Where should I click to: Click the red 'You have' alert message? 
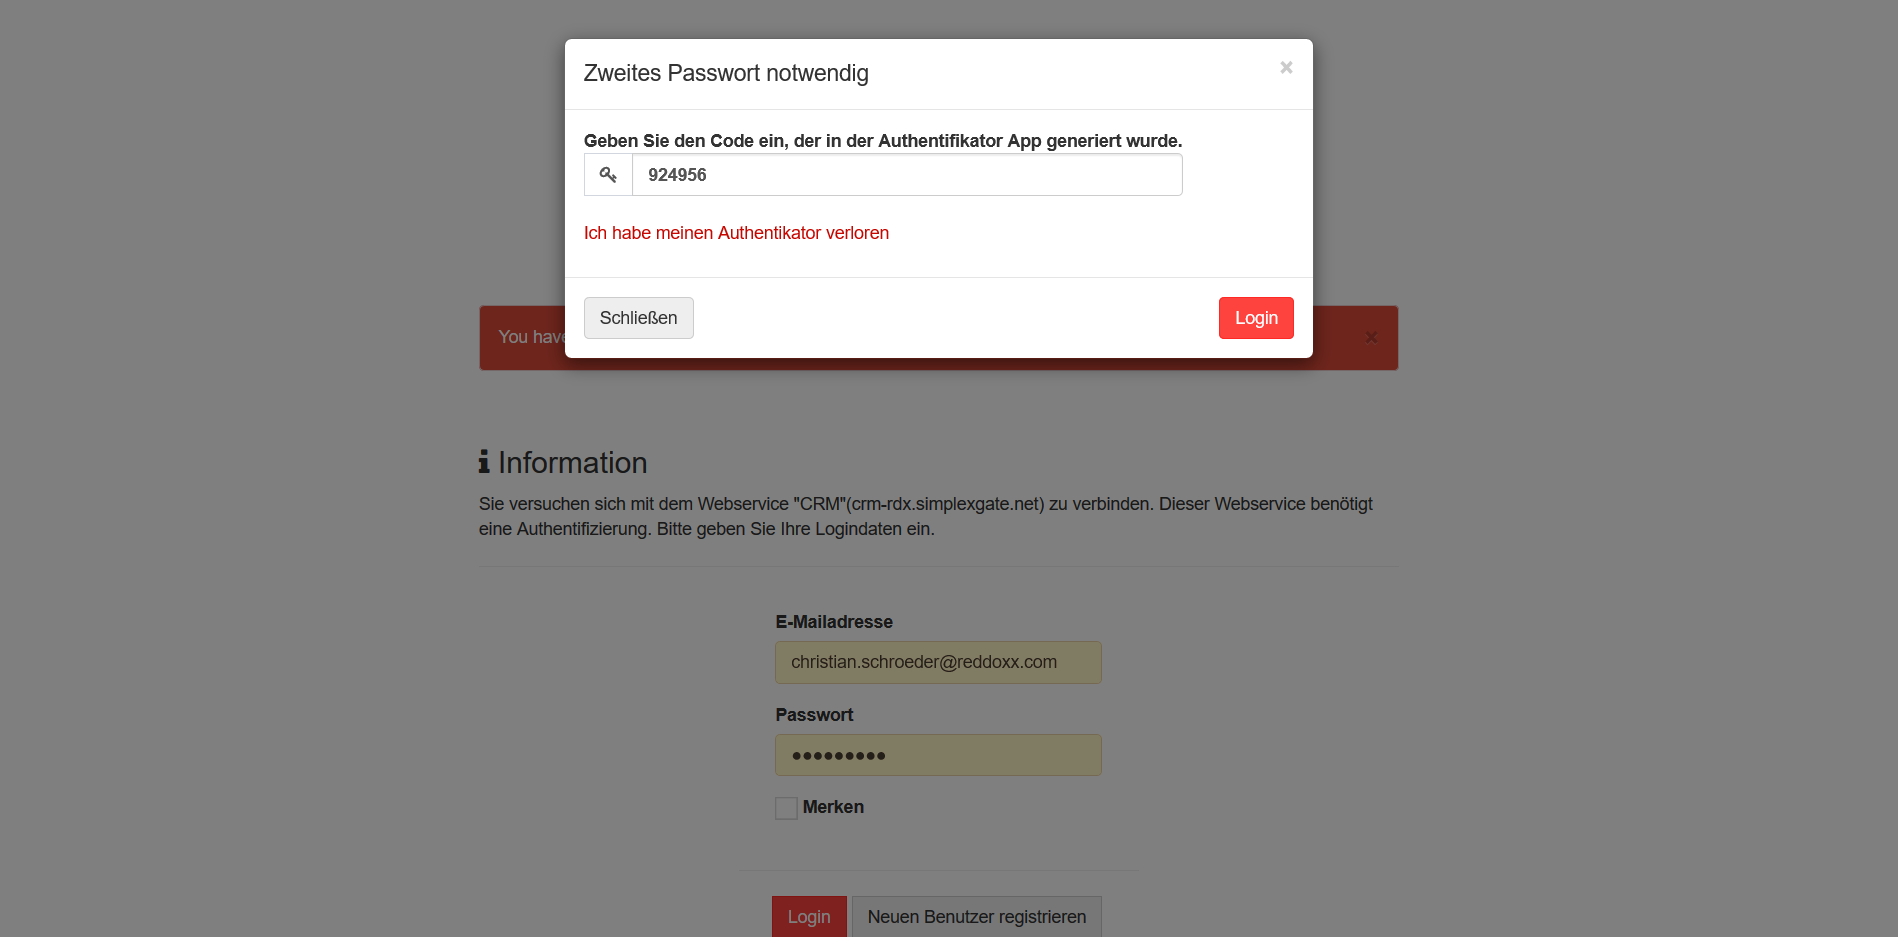531,337
